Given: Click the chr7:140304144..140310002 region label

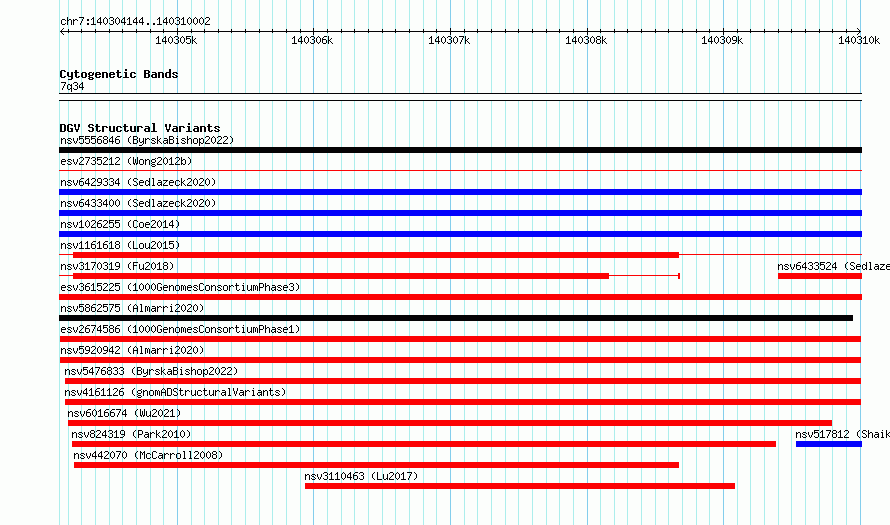Looking at the screenshot, I should pyautogui.click(x=135, y=21).
